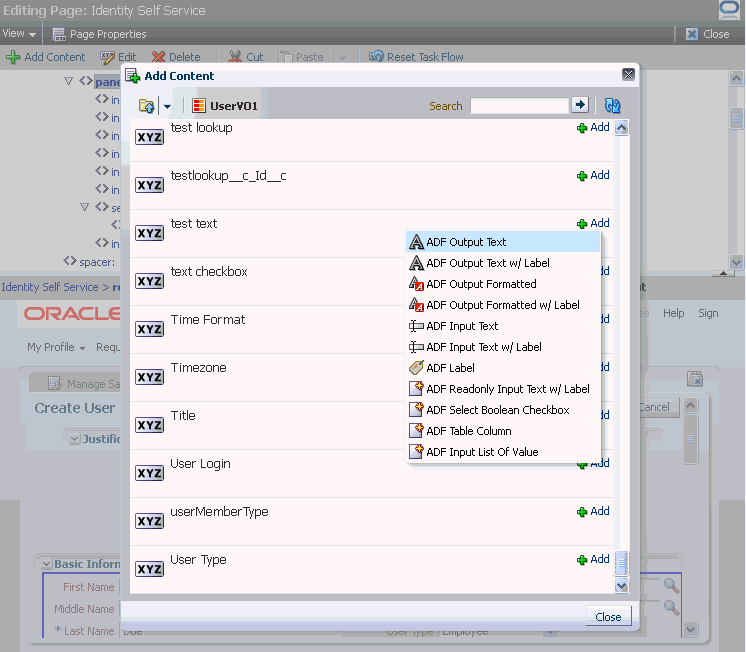
Task: Open Page Properties
Action: (x=99, y=34)
